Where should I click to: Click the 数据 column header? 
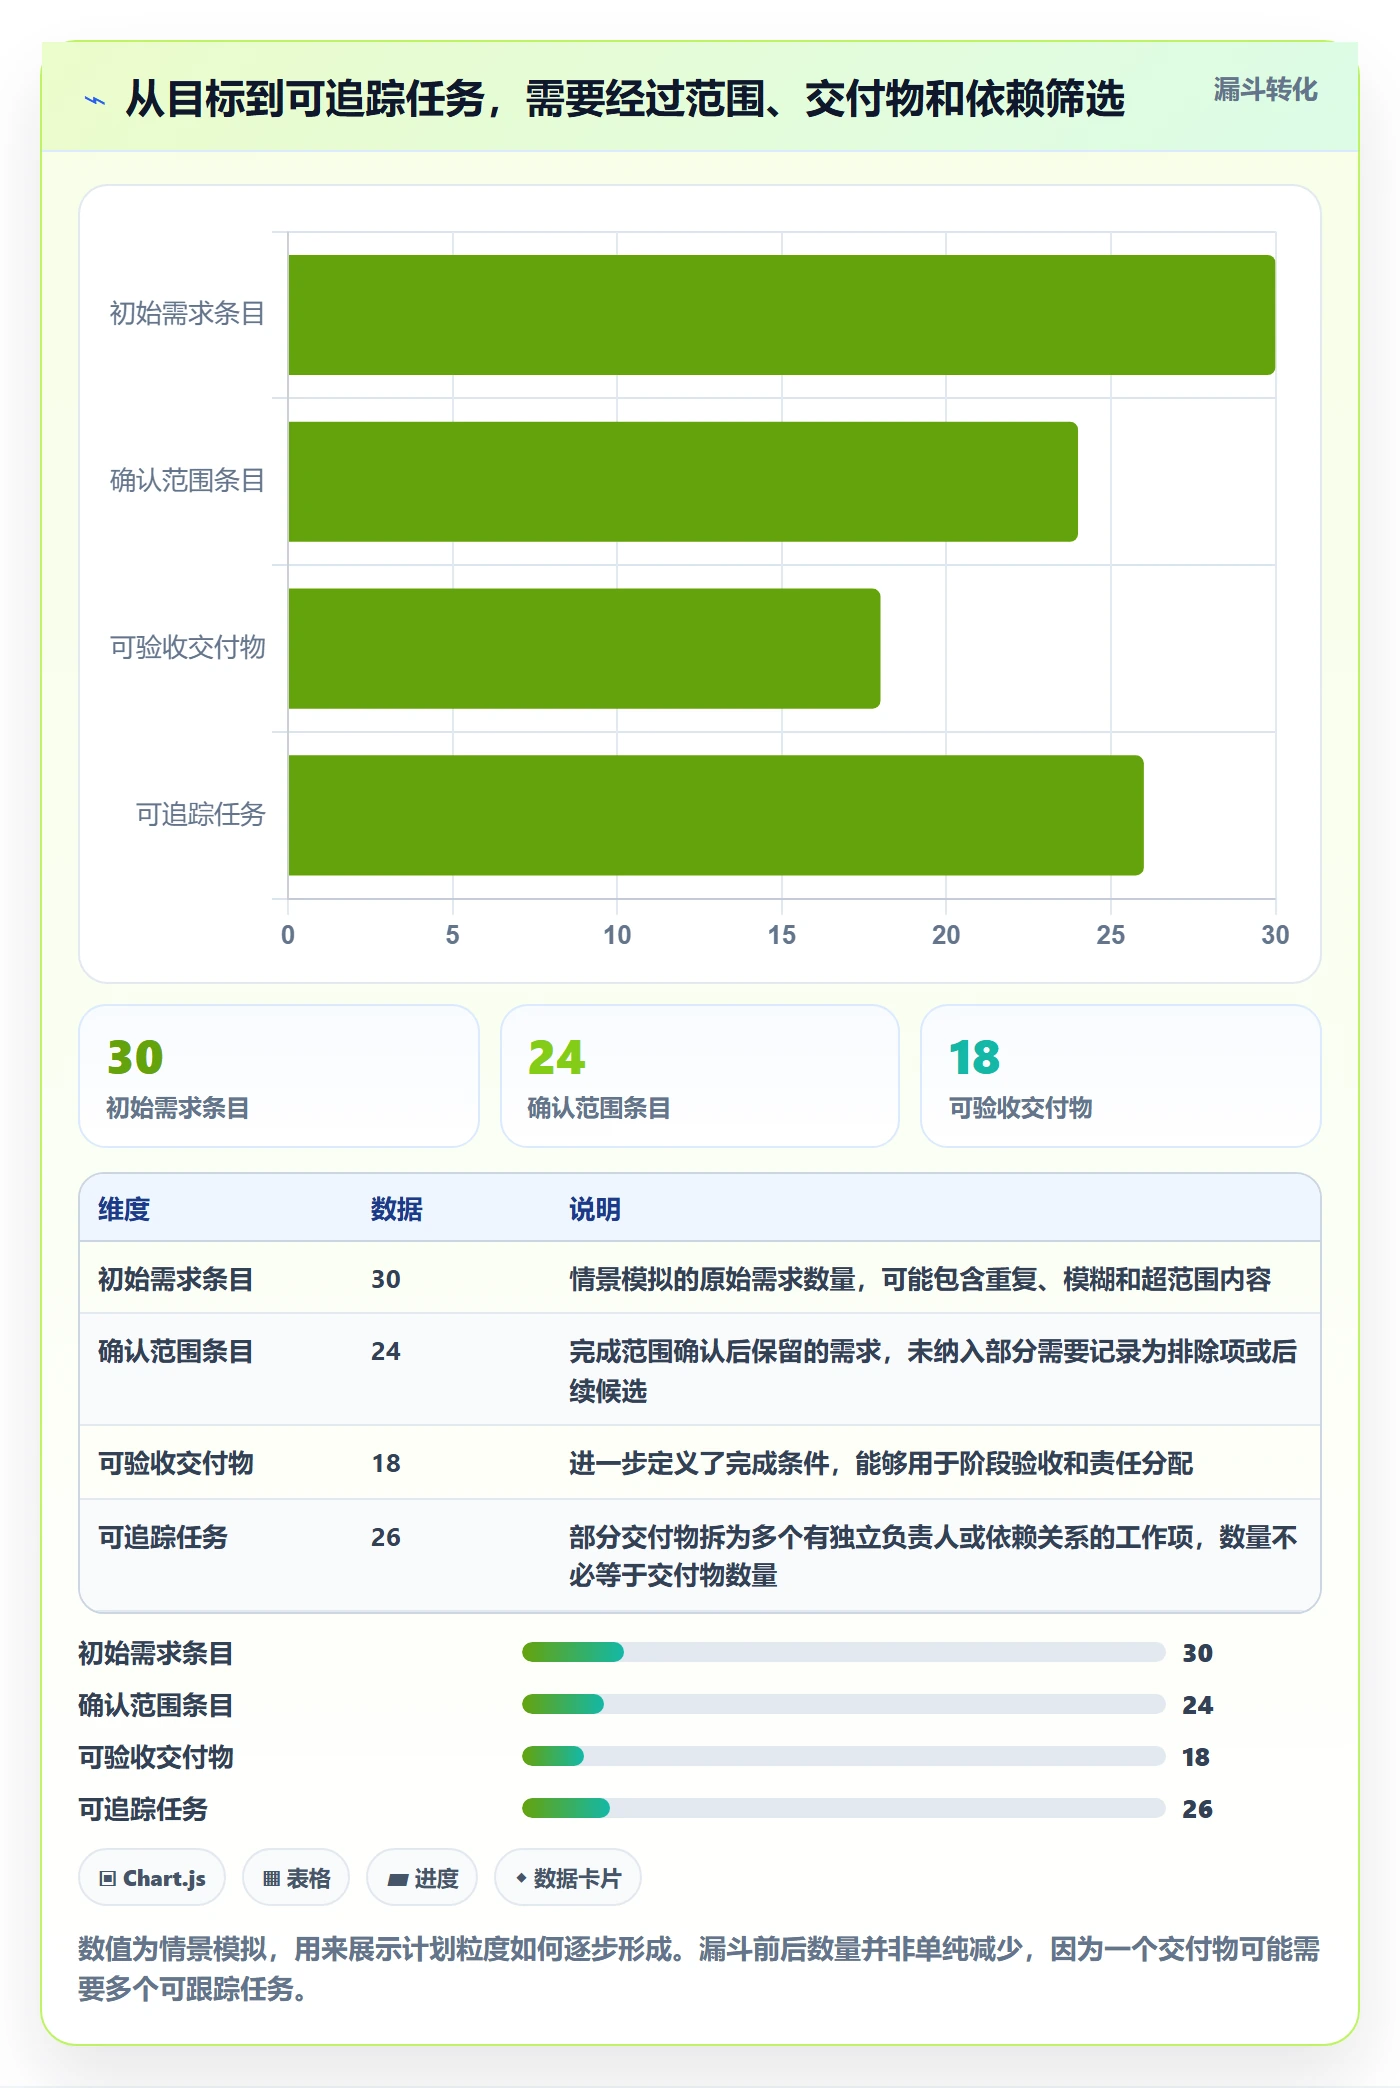click(x=397, y=1209)
